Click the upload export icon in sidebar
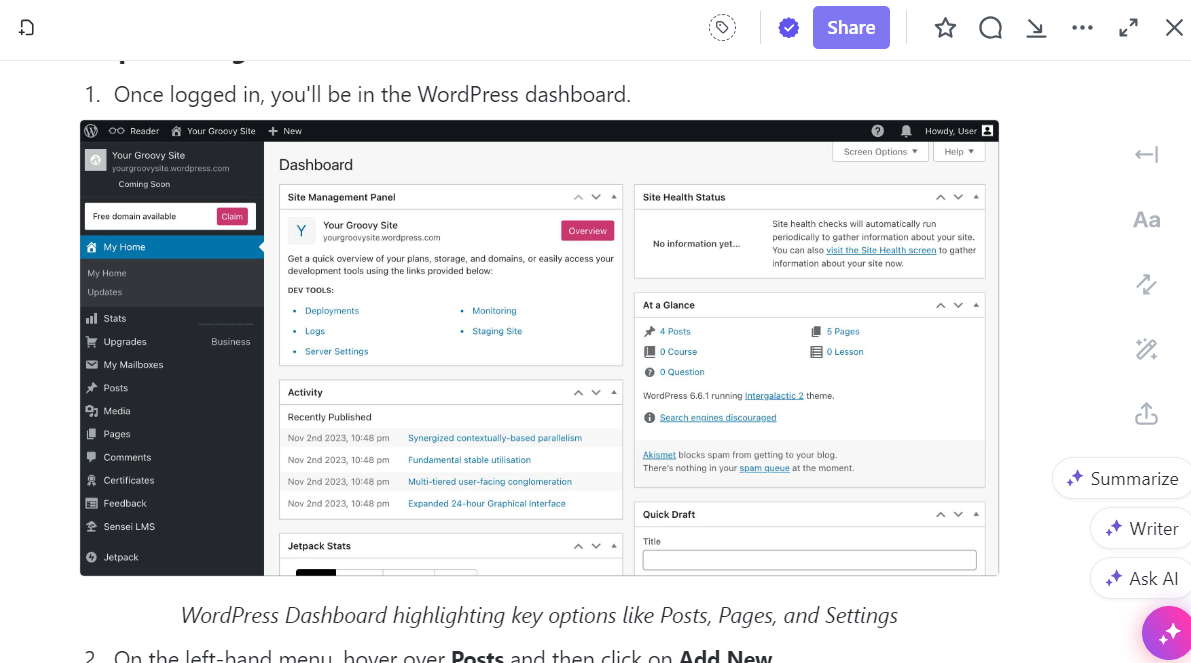This screenshot has width=1191, height=663. coord(1146,414)
